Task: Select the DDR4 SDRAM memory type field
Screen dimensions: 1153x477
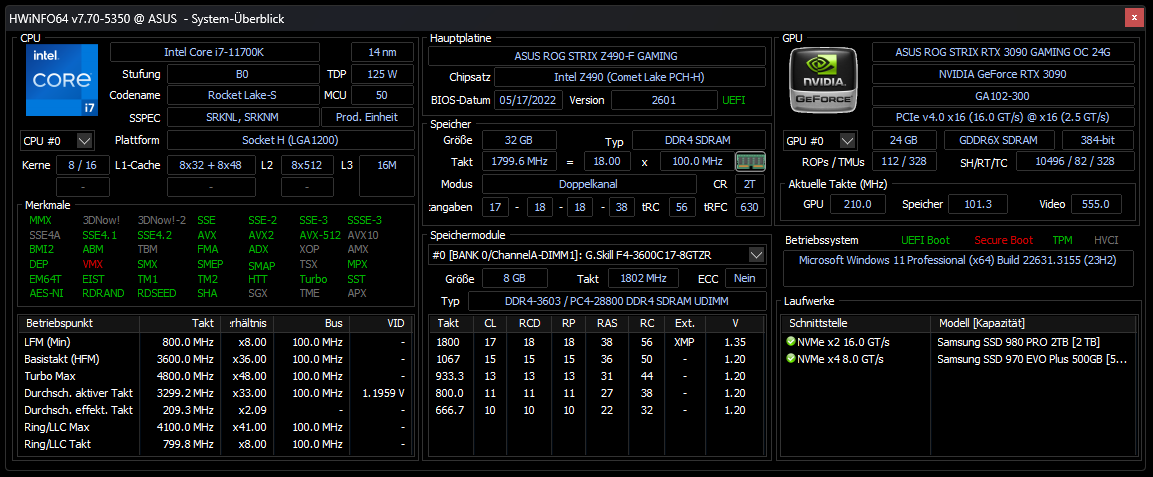Action: click(x=699, y=140)
